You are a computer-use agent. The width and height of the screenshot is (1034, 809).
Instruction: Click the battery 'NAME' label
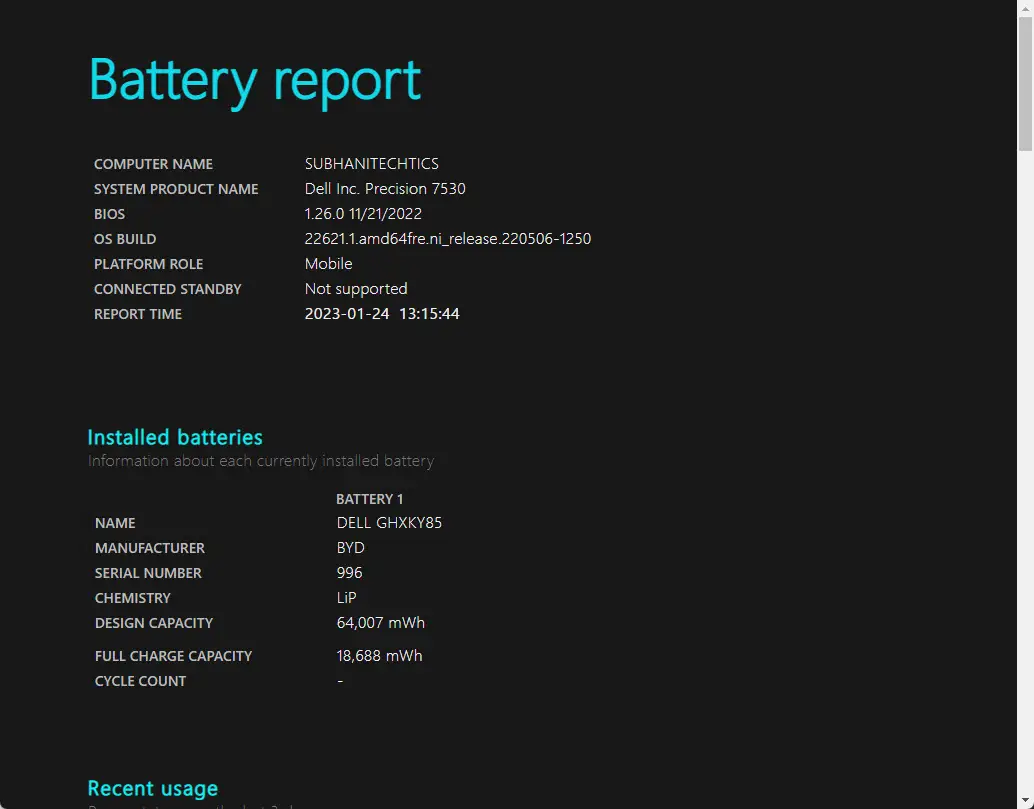pos(115,524)
